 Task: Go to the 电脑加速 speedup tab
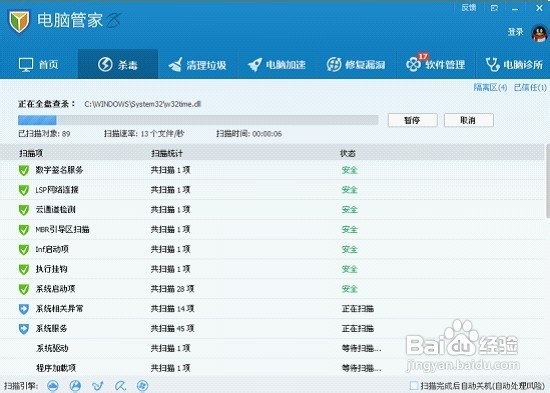click(x=277, y=65)
